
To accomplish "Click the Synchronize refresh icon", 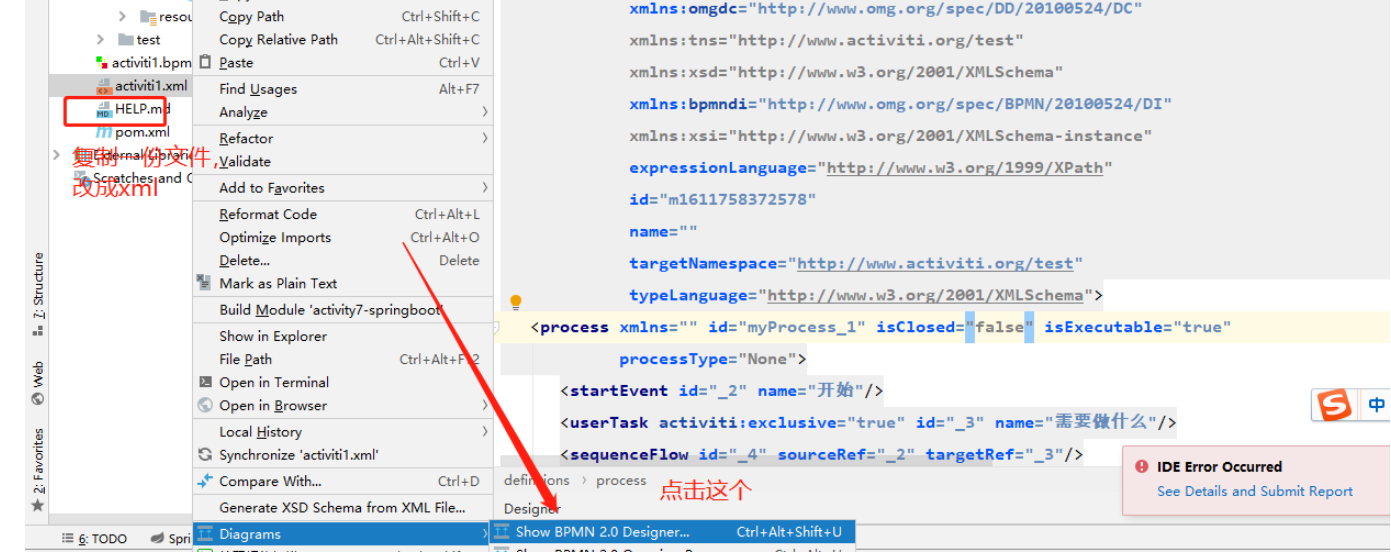I will pyautogui.click(x=204, y=455).
